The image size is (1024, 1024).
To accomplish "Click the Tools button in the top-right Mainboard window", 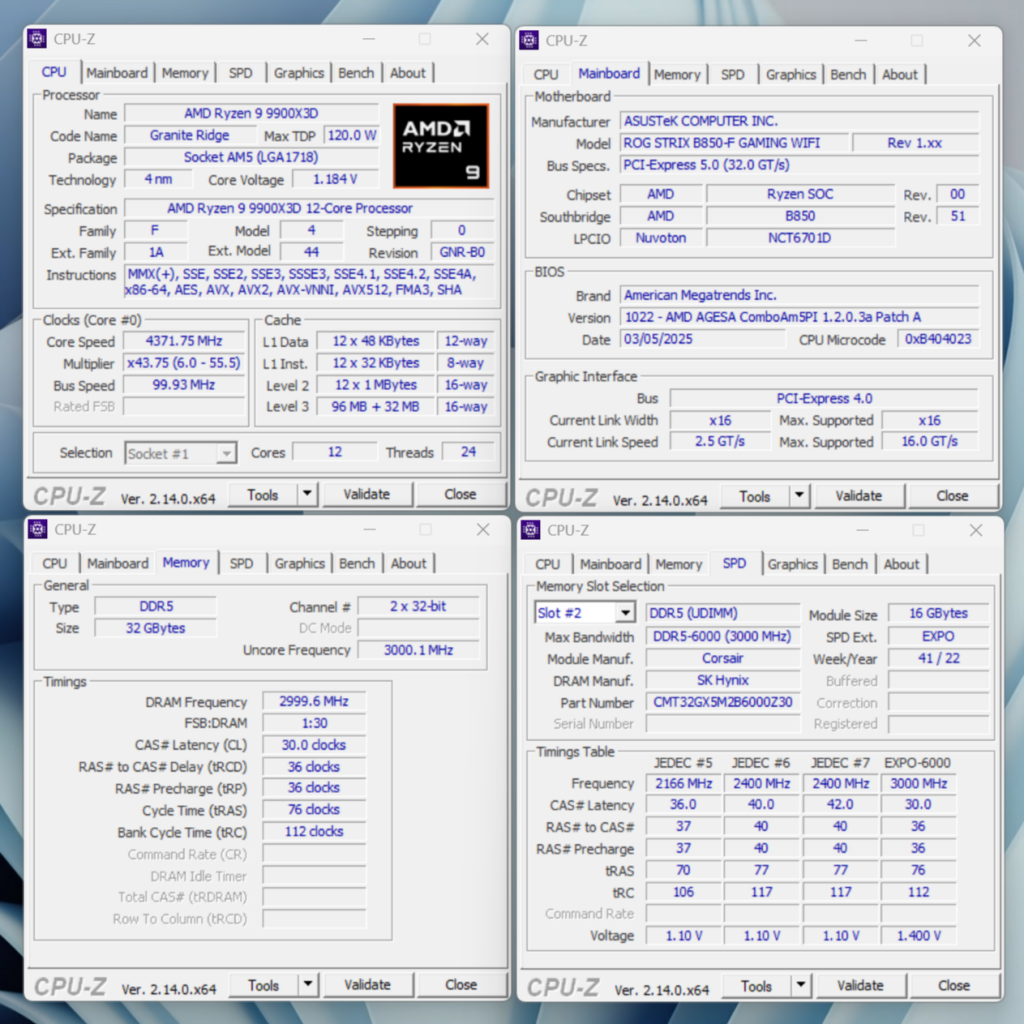I will 755,496.
